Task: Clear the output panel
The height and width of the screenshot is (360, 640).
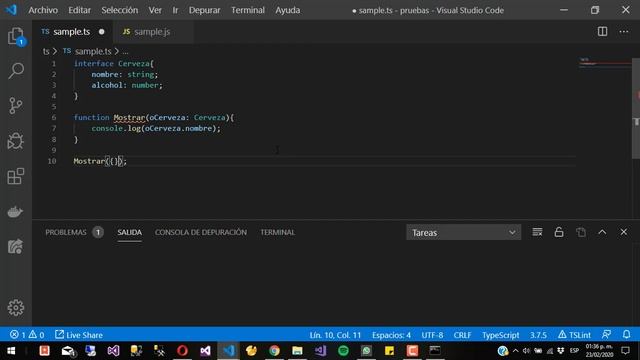Action: coord(537,232)
